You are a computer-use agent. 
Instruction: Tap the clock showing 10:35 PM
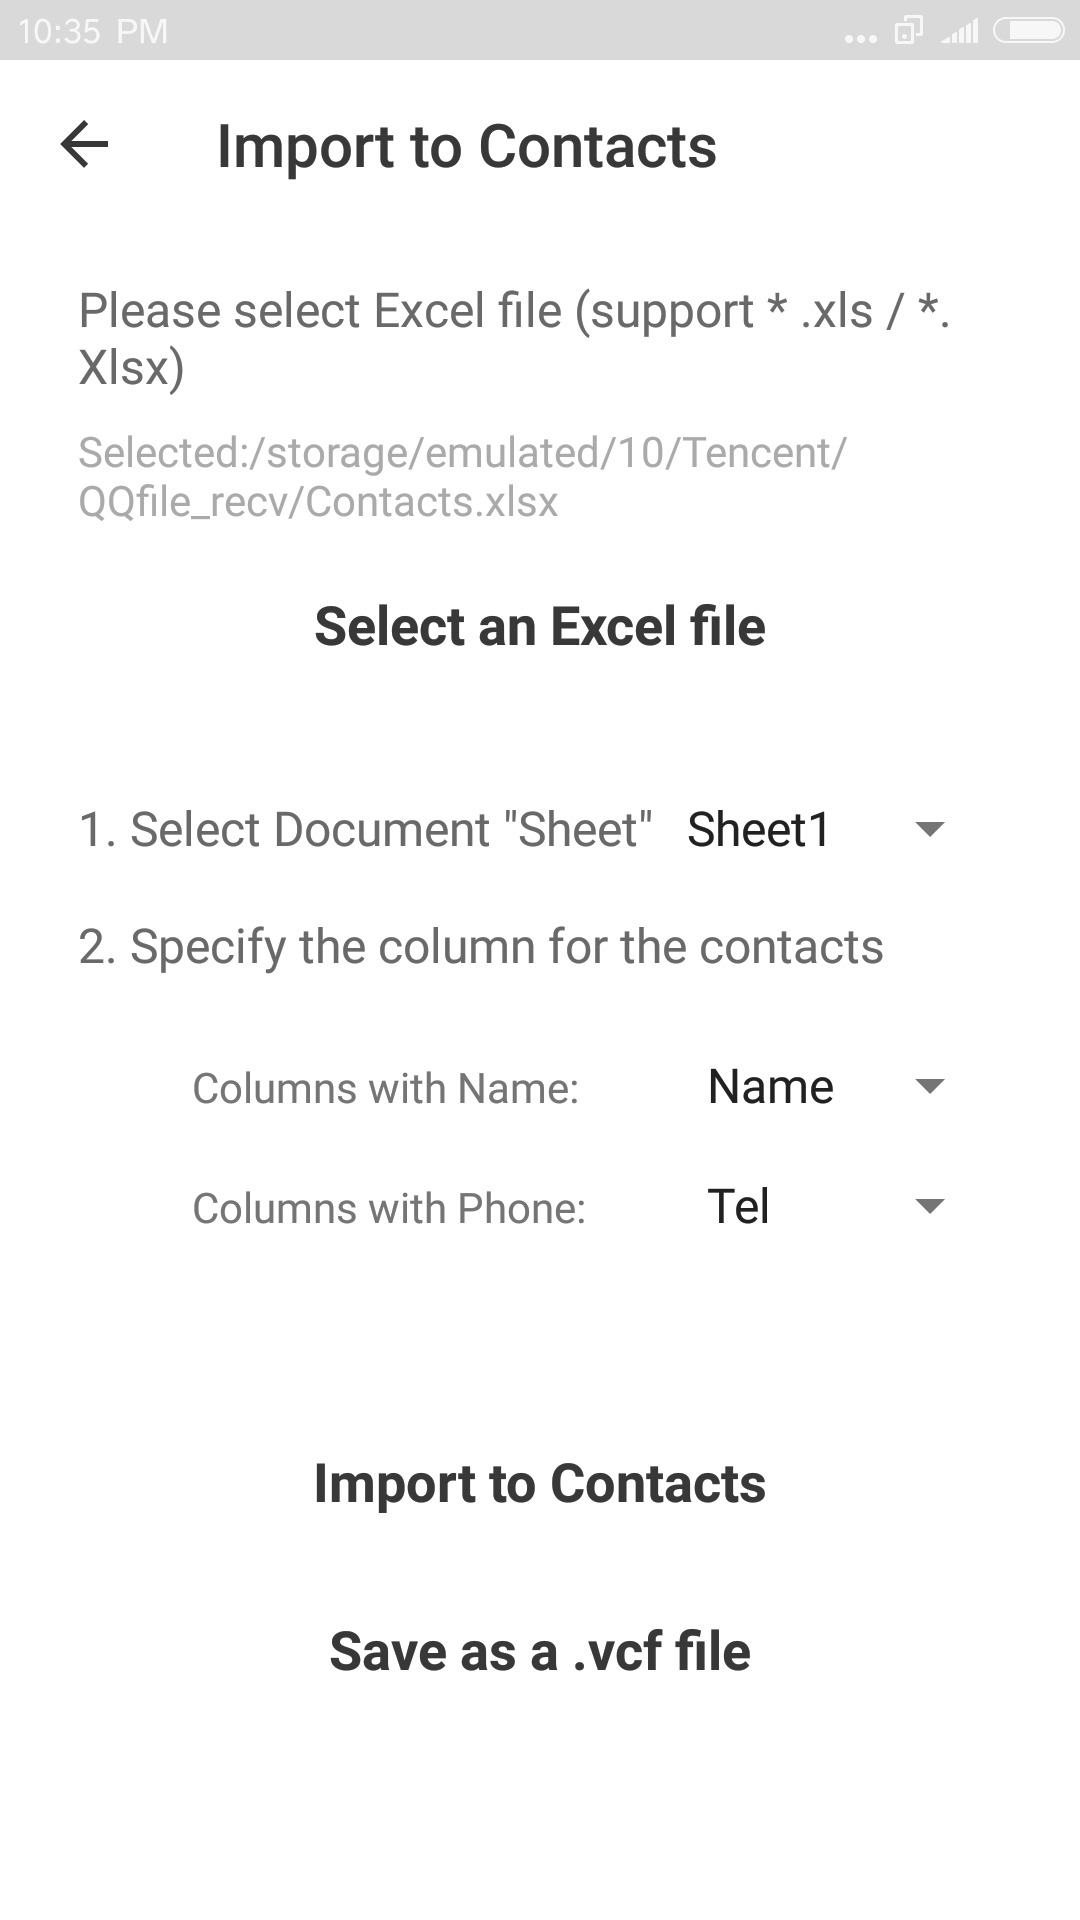point(92,32)
